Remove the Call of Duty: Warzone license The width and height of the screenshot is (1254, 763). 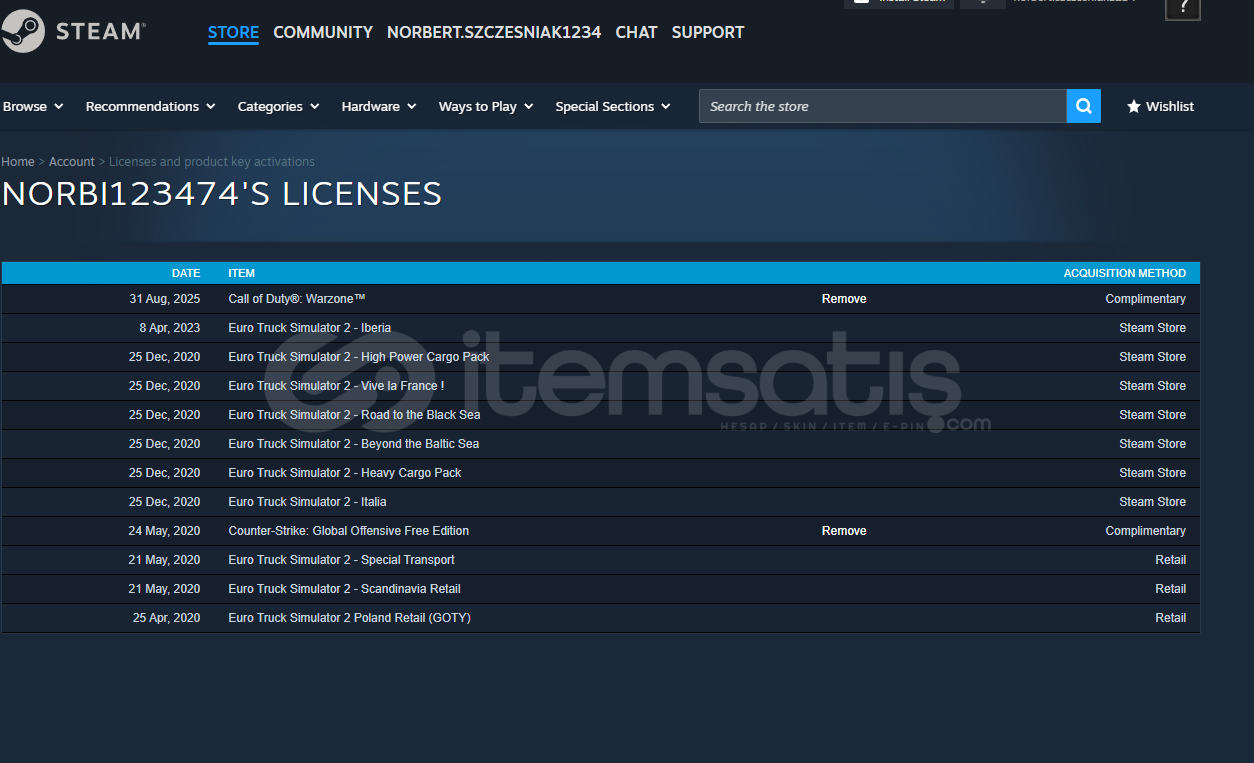pyautogui.click(x=844, y=299)
